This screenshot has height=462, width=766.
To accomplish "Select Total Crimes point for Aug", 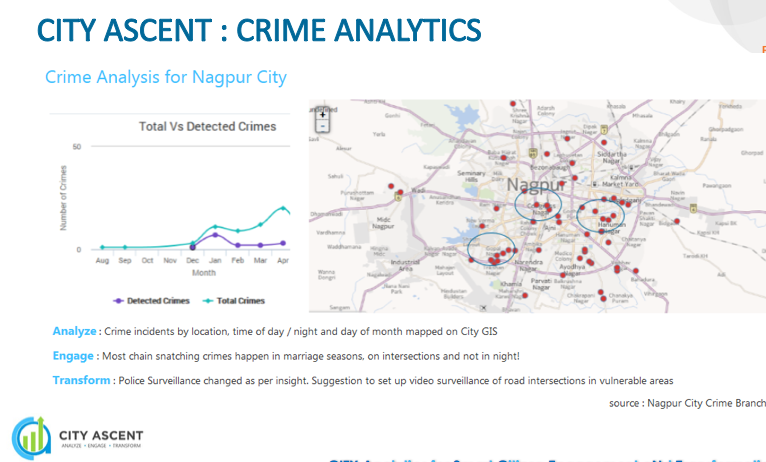I will point(102,247).
